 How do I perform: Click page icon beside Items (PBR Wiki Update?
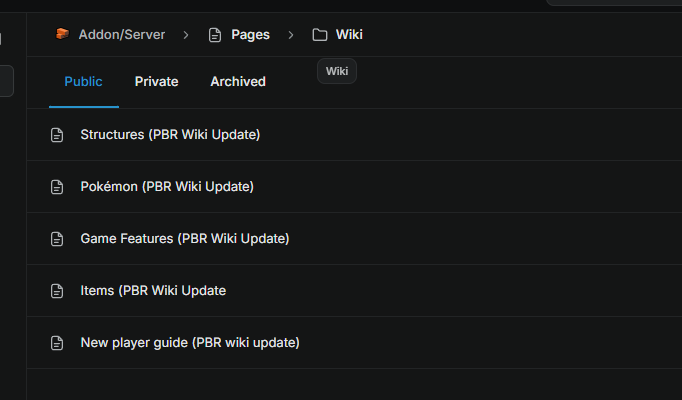(57, 291)
